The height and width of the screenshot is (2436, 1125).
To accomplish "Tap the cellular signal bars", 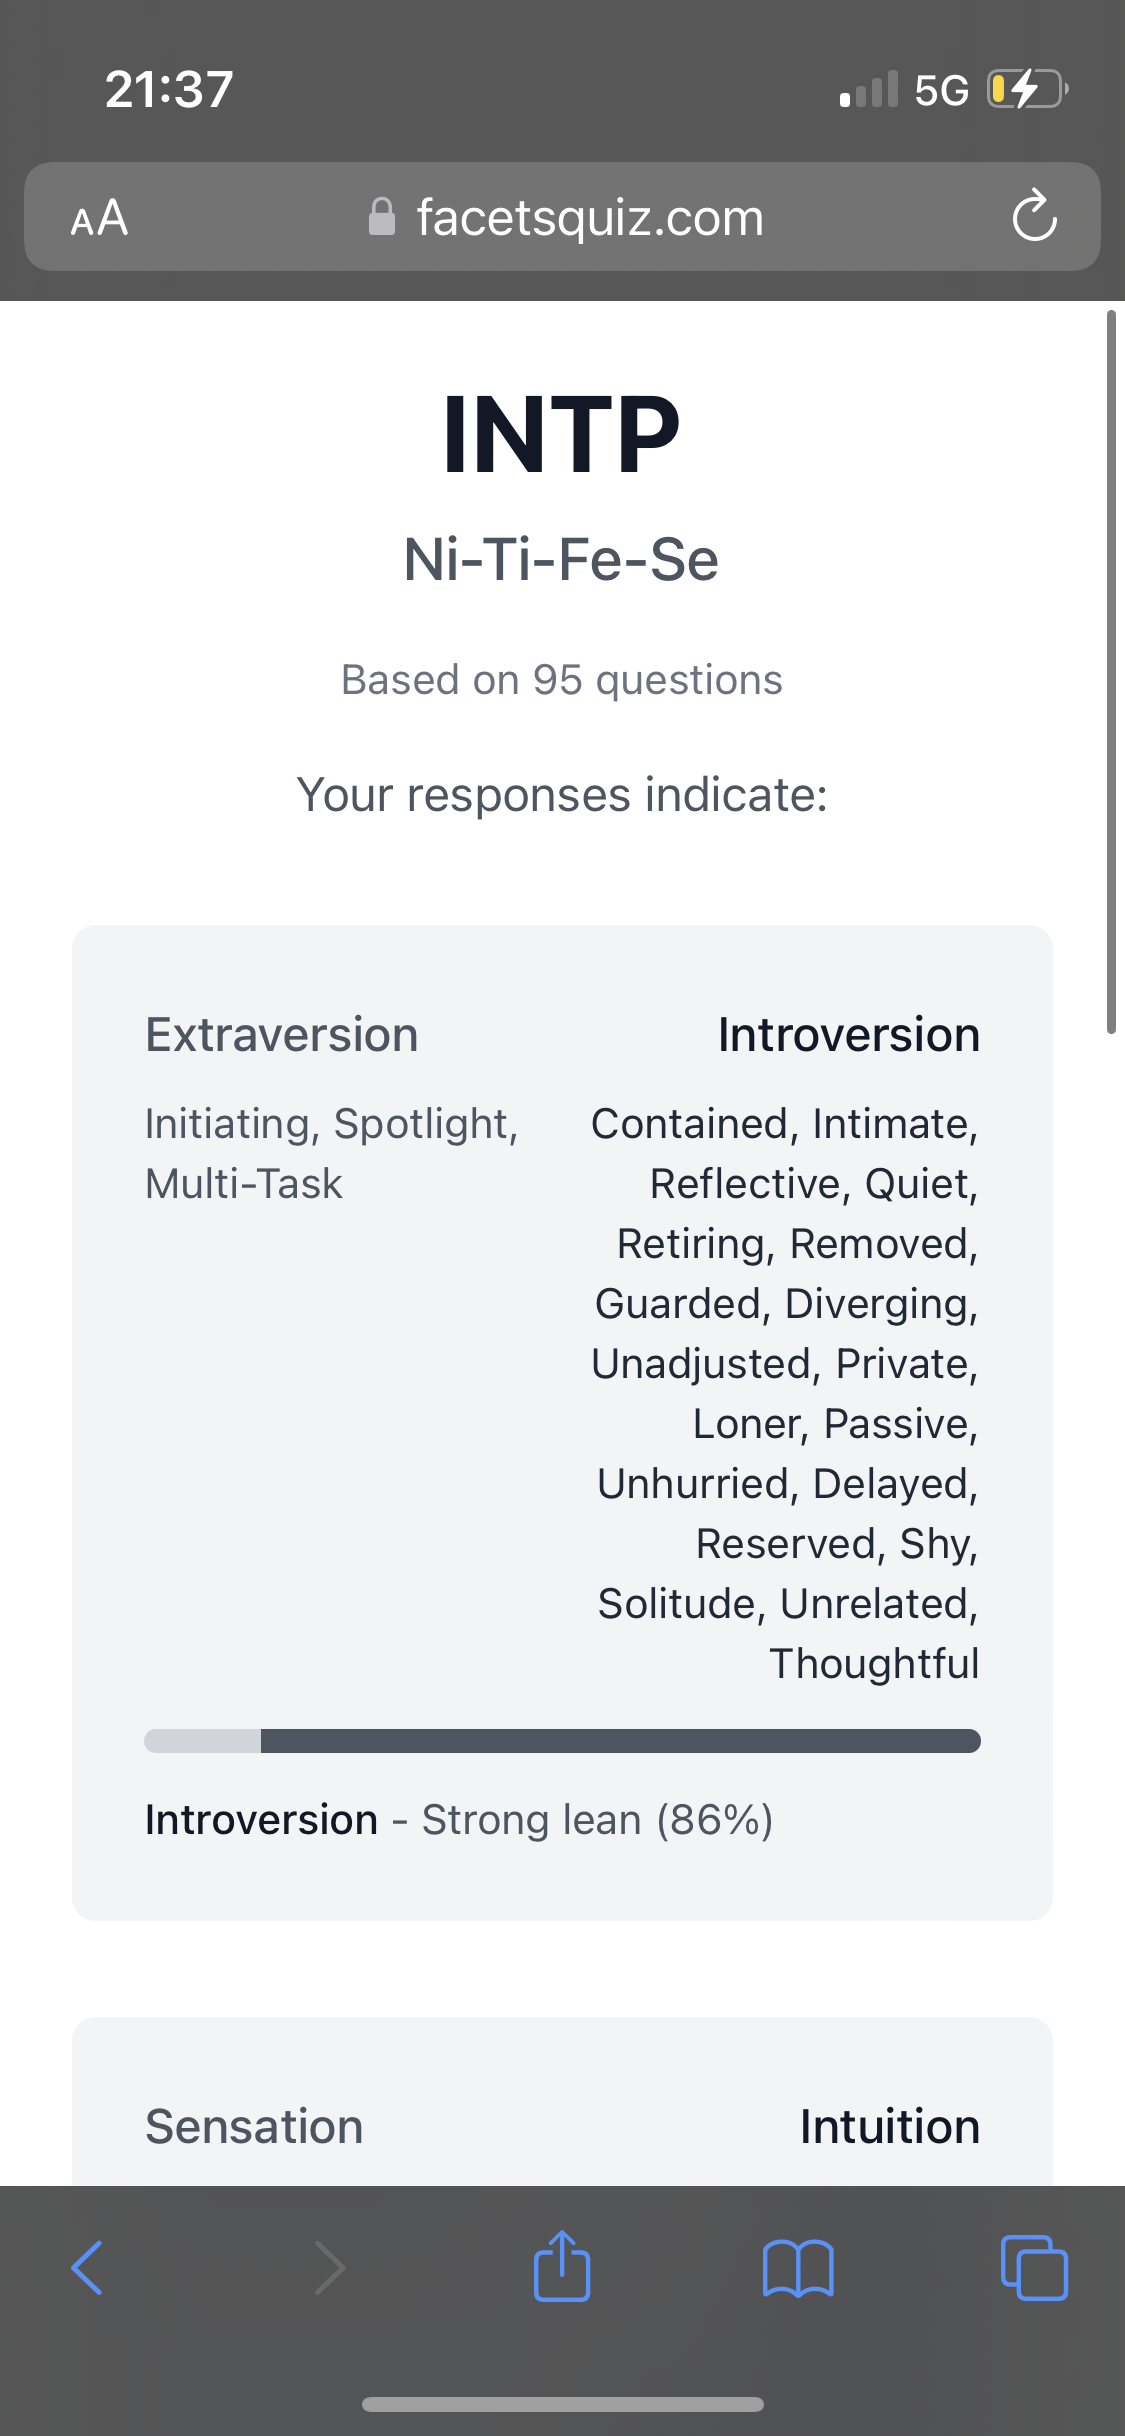I will coord(868,90).
